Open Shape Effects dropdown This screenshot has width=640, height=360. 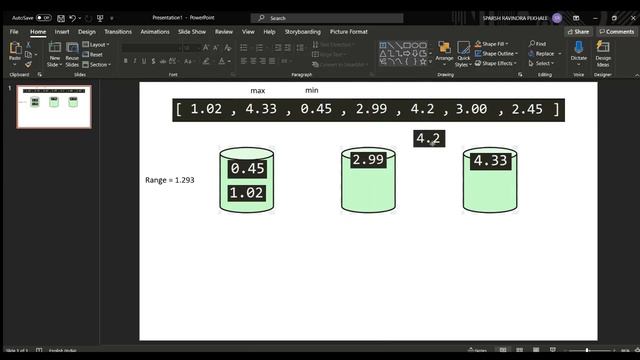pyautogui.click(x=496, y=63)
